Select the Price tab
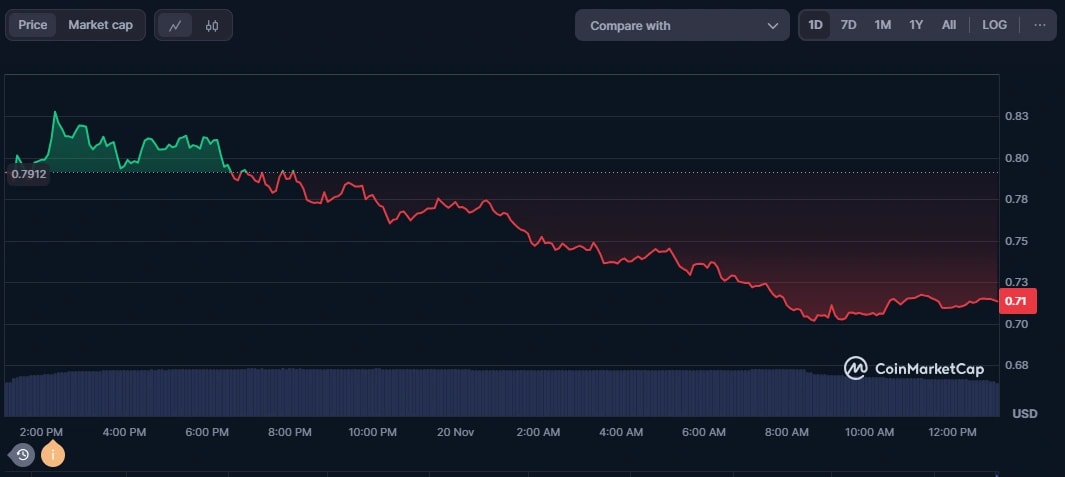 coord(33,25)
